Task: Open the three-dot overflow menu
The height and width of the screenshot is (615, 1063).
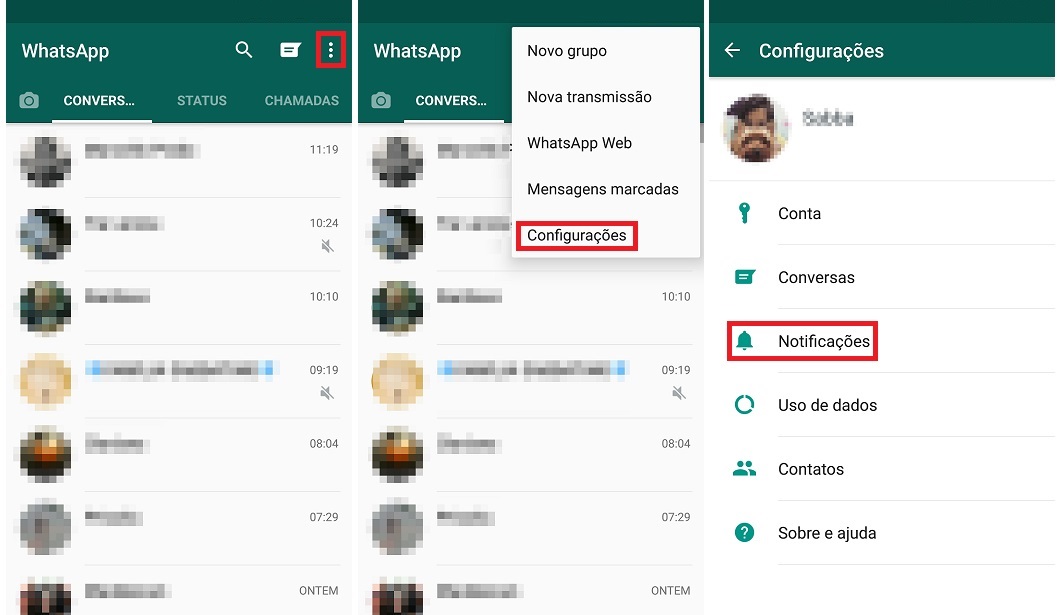Action: click(x=330, y=49)
